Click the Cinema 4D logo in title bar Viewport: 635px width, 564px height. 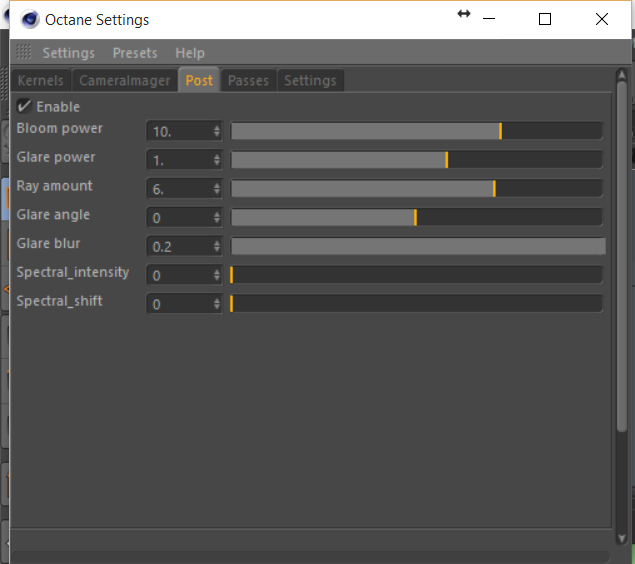coord(30,19)
